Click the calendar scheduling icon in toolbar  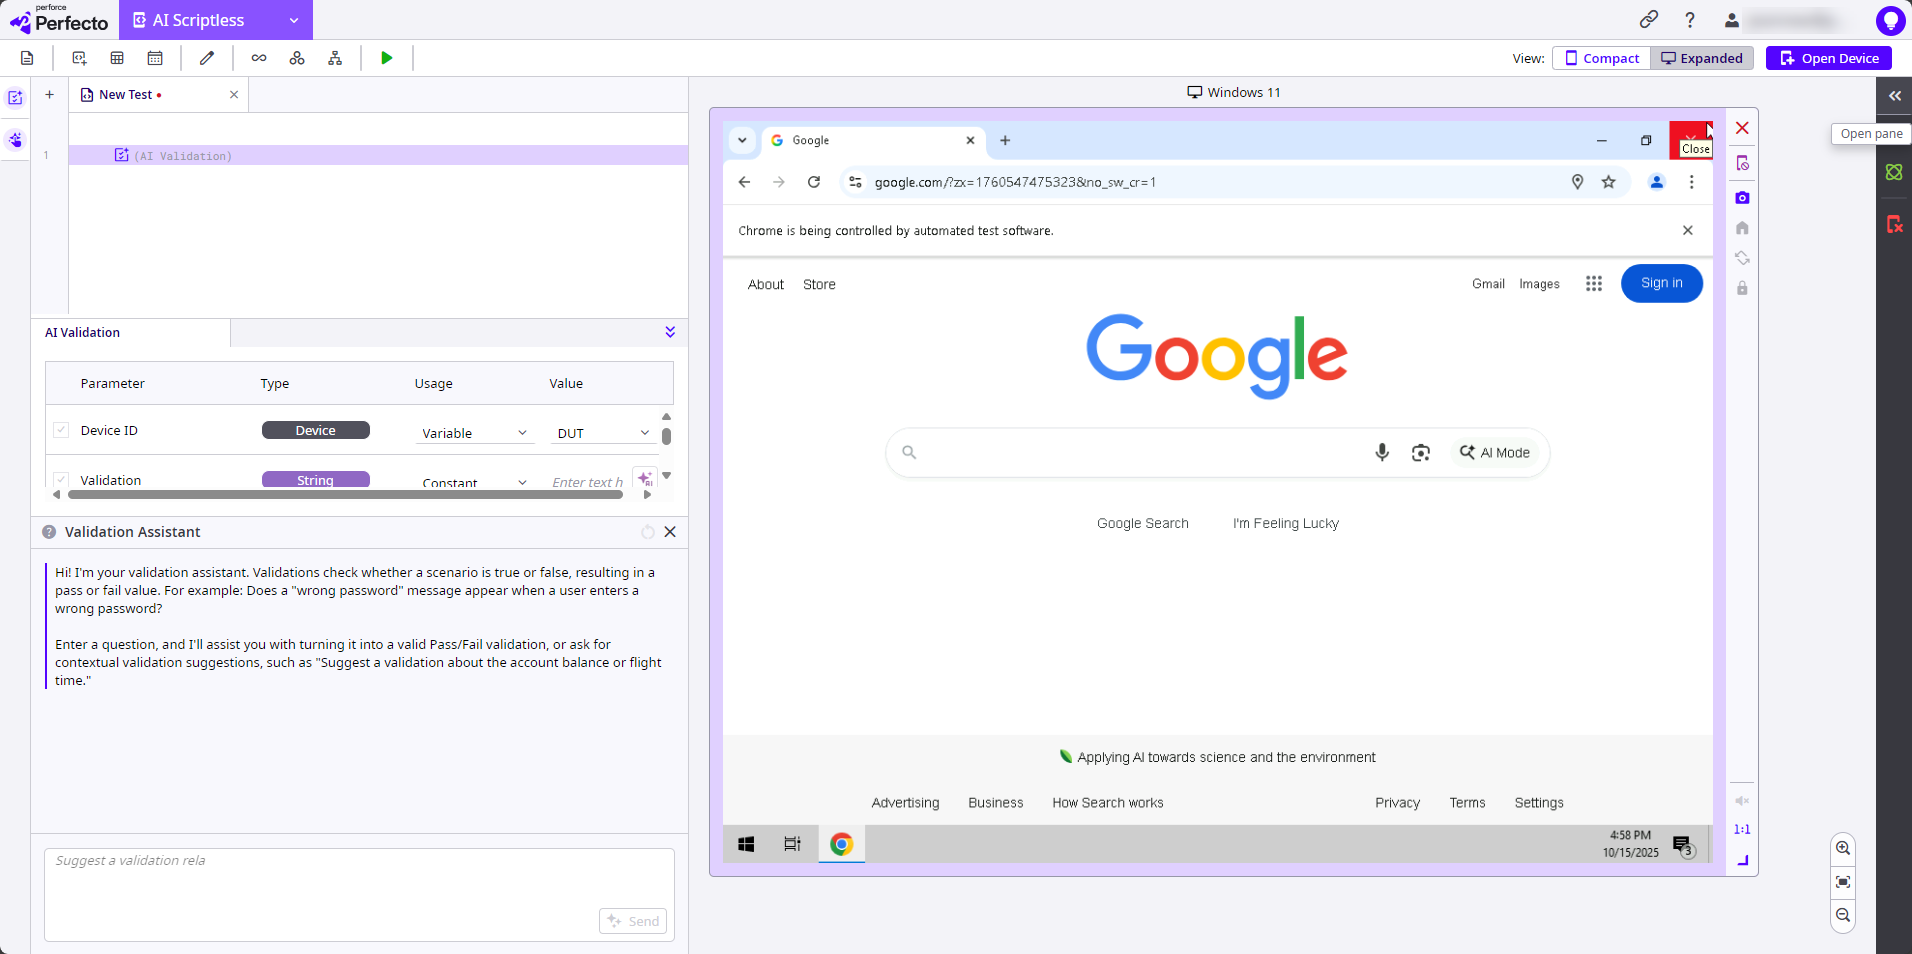[155, 58]
